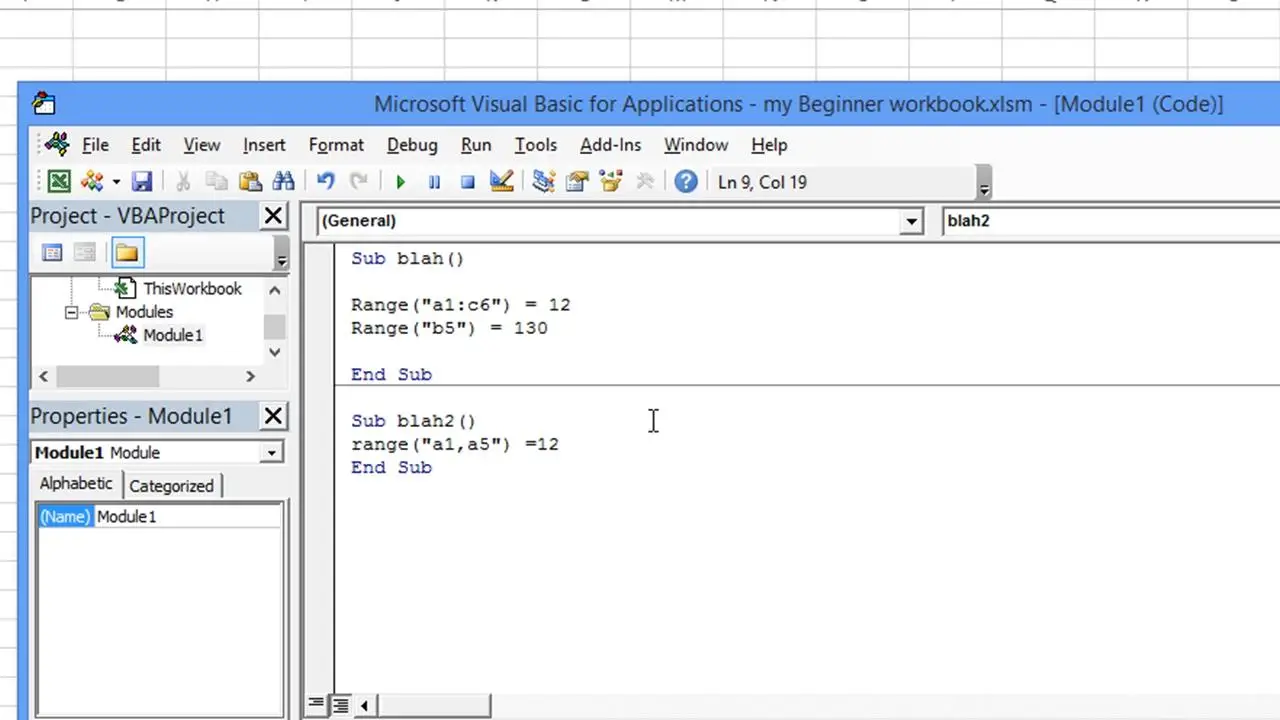Open the blah2 procedure dropdown
The height and width of the screenshot is (720, 1280).
1110,221
